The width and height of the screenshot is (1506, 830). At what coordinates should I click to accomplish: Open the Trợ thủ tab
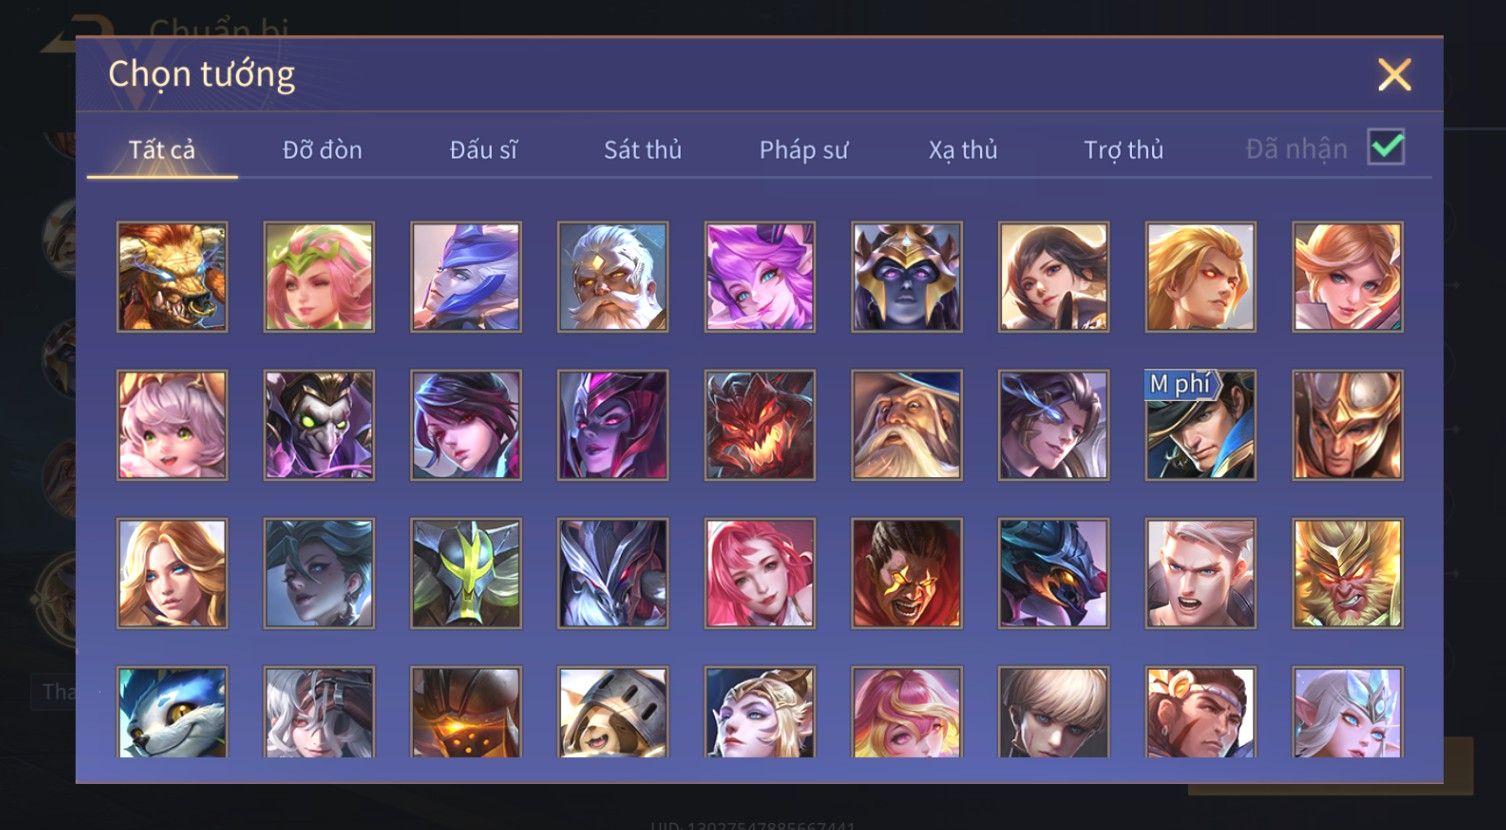[x=1123, y=150]
